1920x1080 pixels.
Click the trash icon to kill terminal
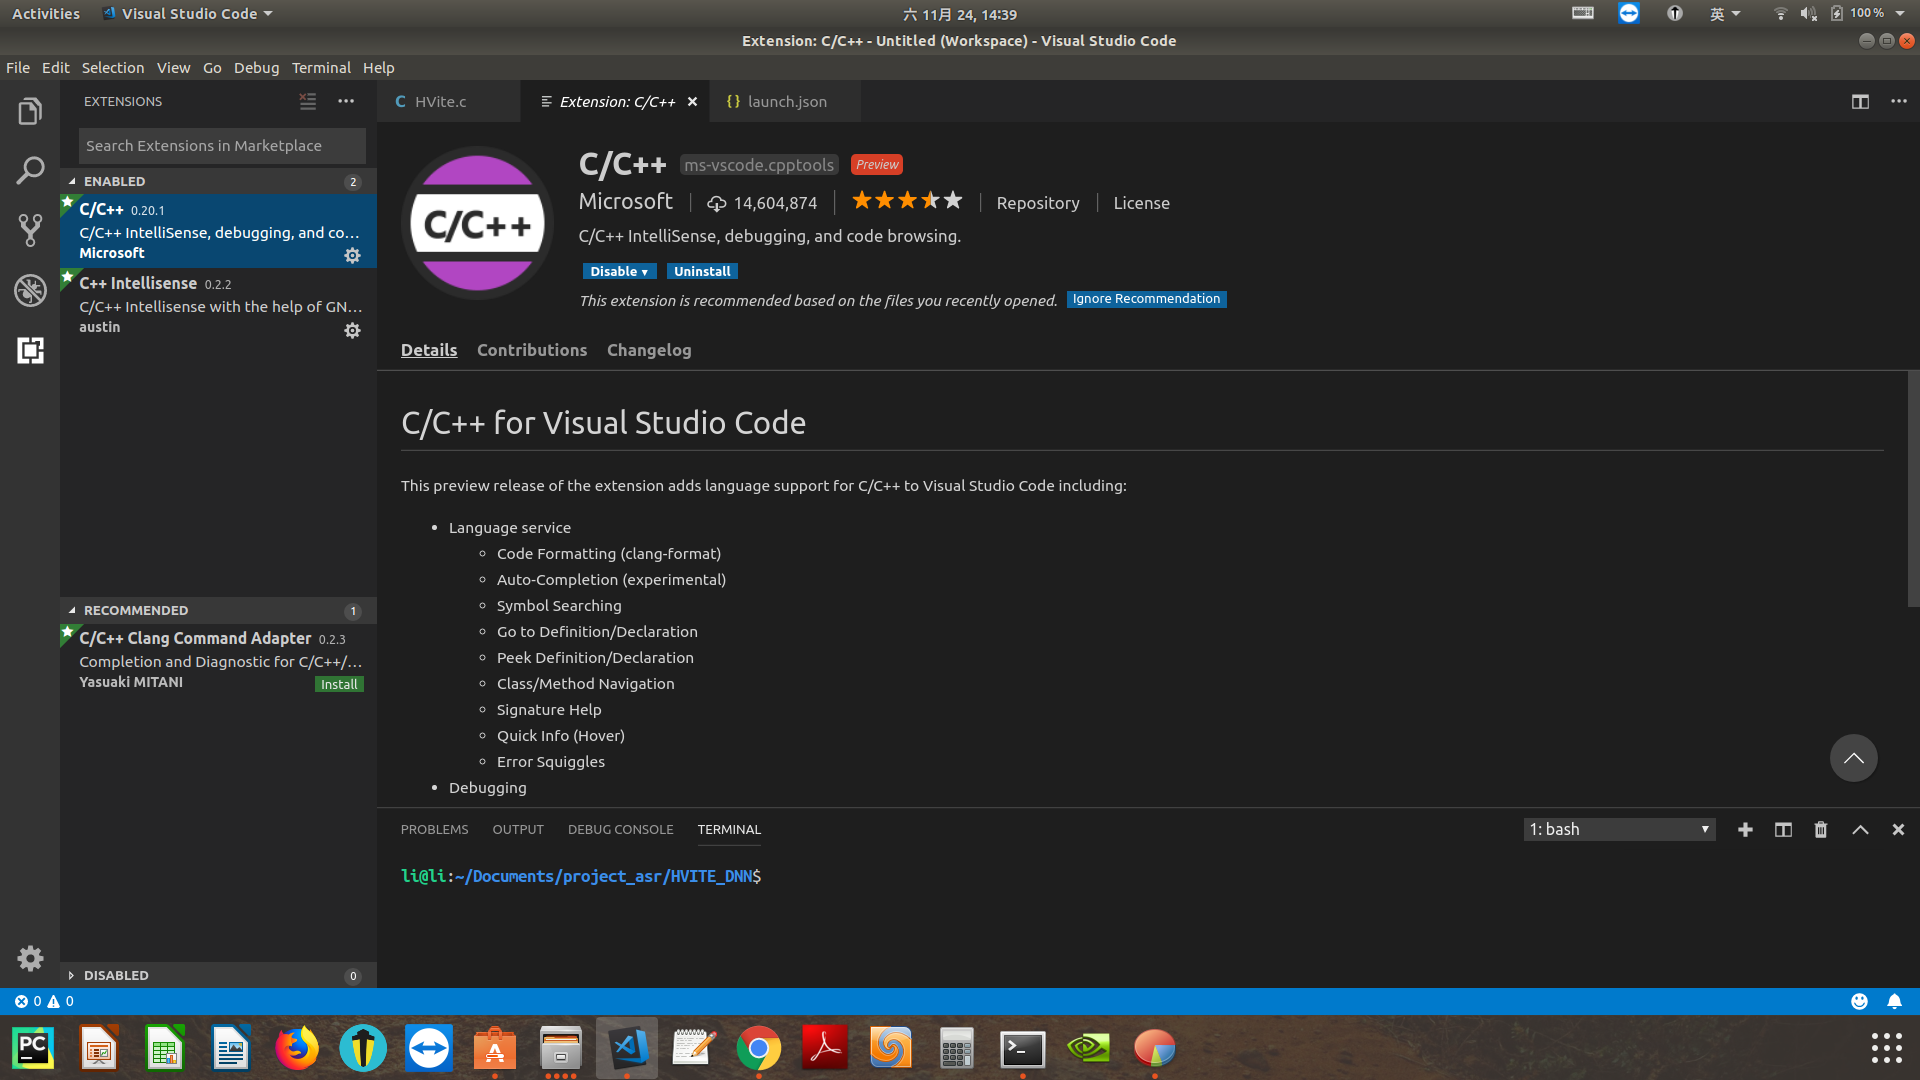pyautogui.click(x=1821, y=830)
